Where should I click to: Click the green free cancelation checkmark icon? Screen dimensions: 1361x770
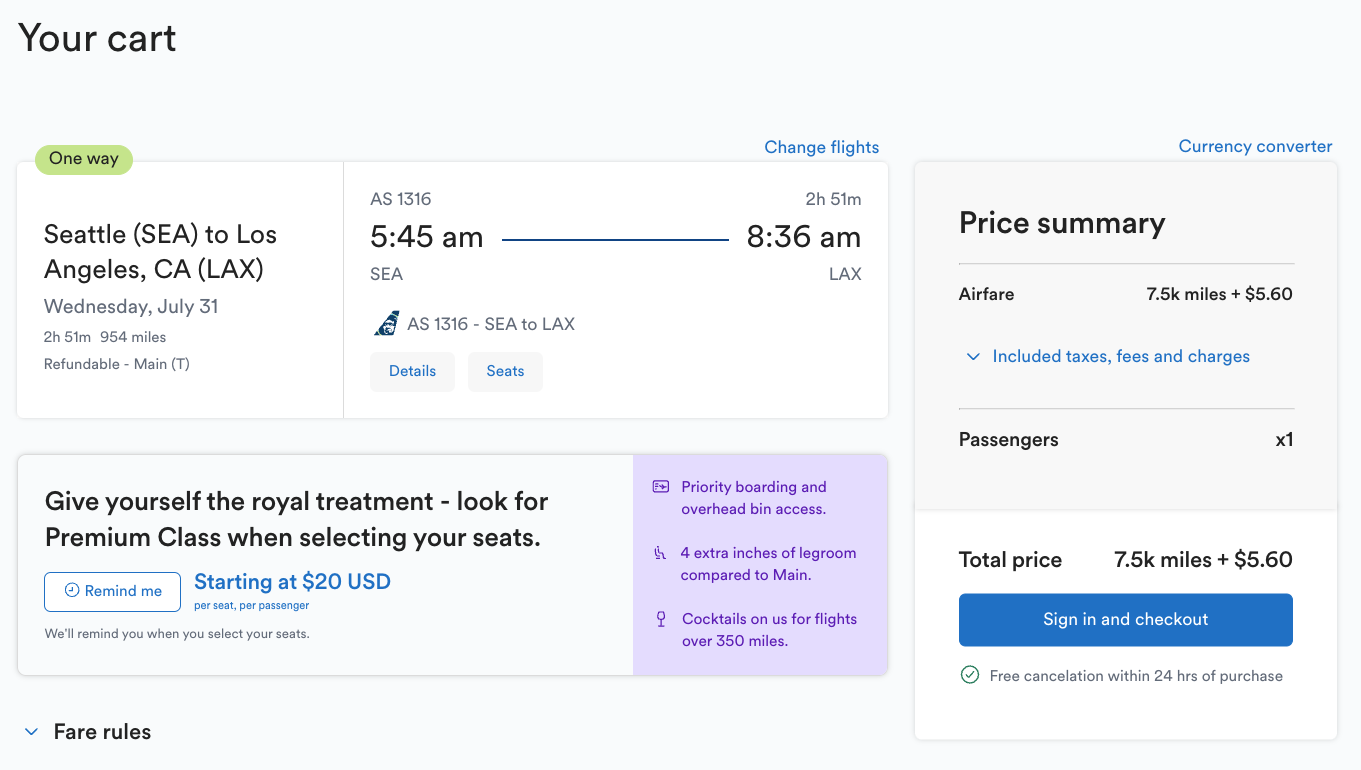[x=969, y=676]
